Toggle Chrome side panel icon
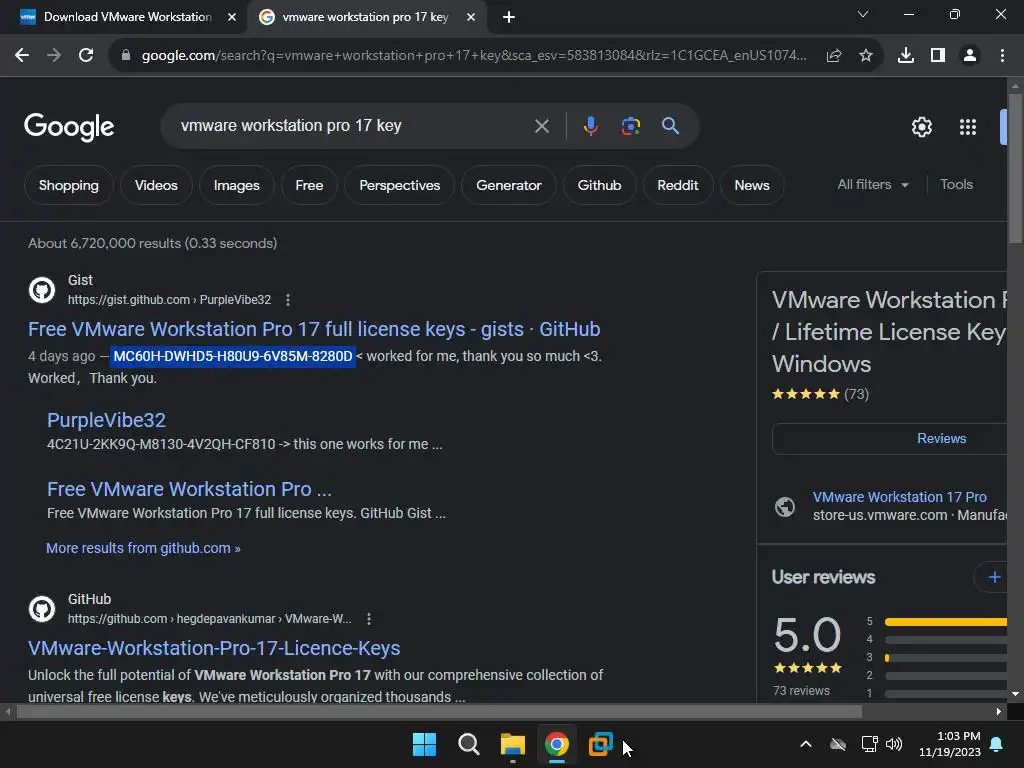Screen dimensions: 1024x768 (x=938, y=56)
